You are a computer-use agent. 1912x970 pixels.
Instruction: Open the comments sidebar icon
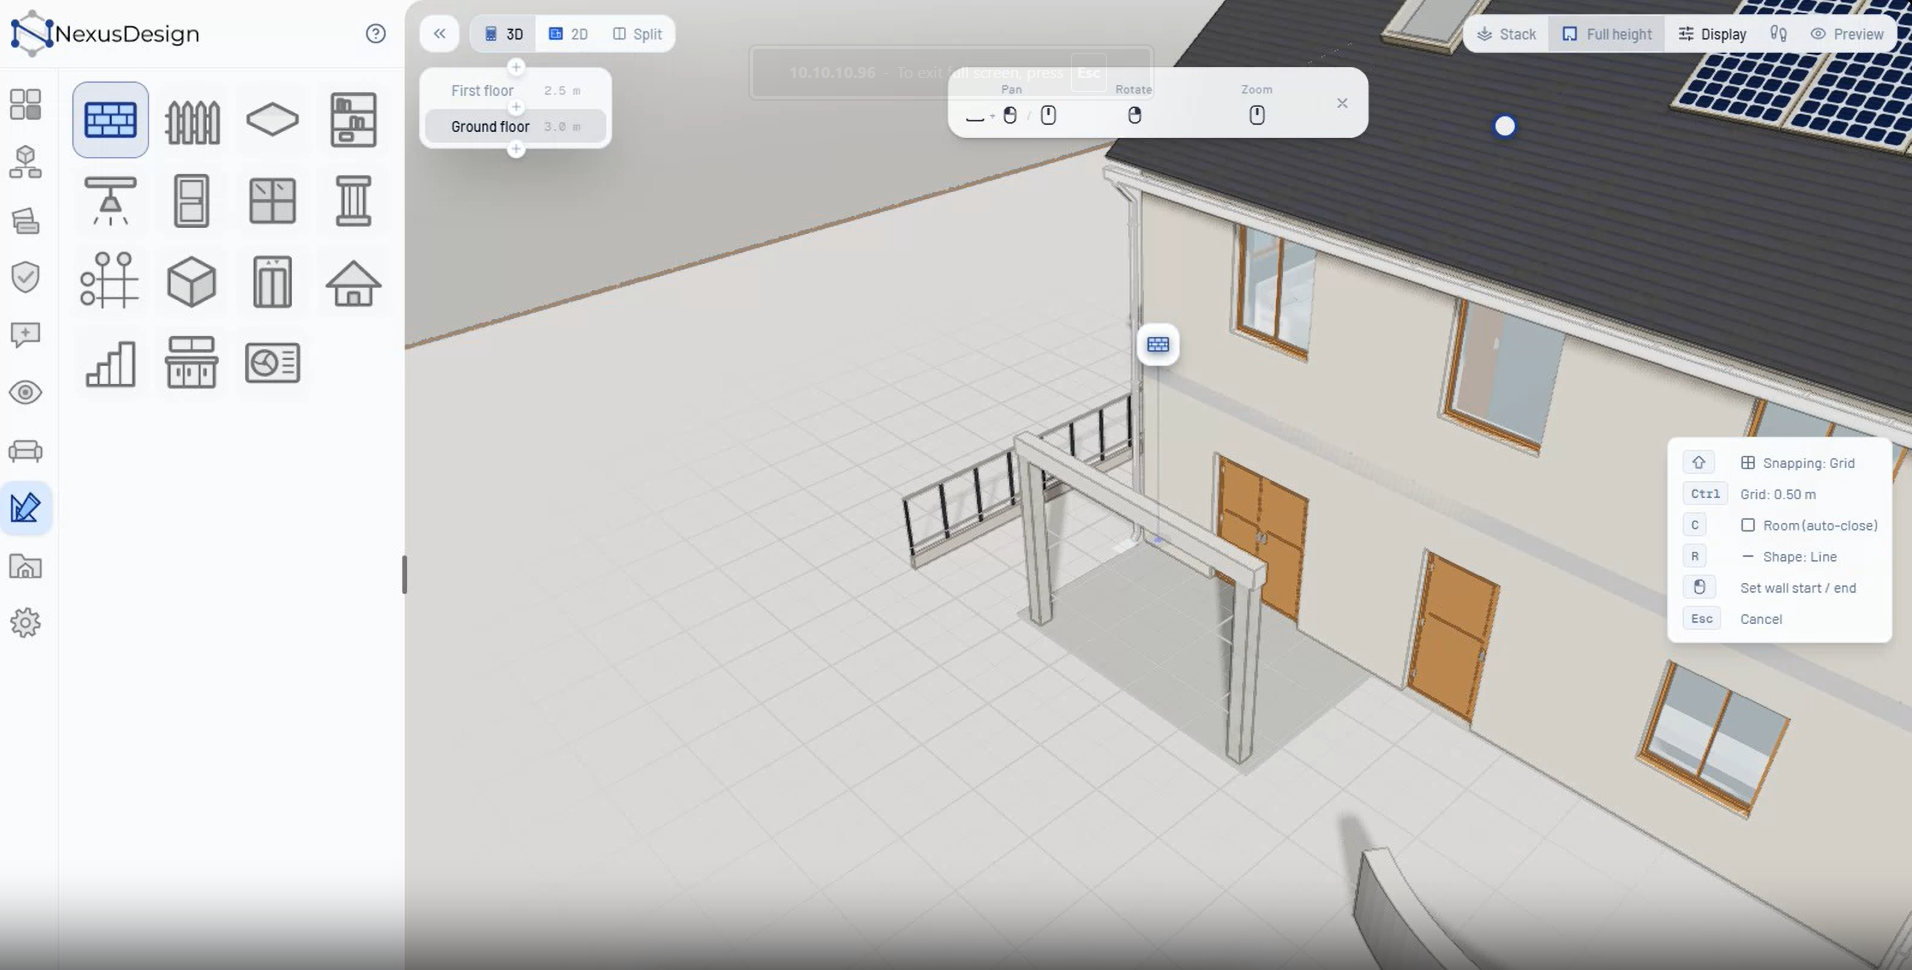25,334
